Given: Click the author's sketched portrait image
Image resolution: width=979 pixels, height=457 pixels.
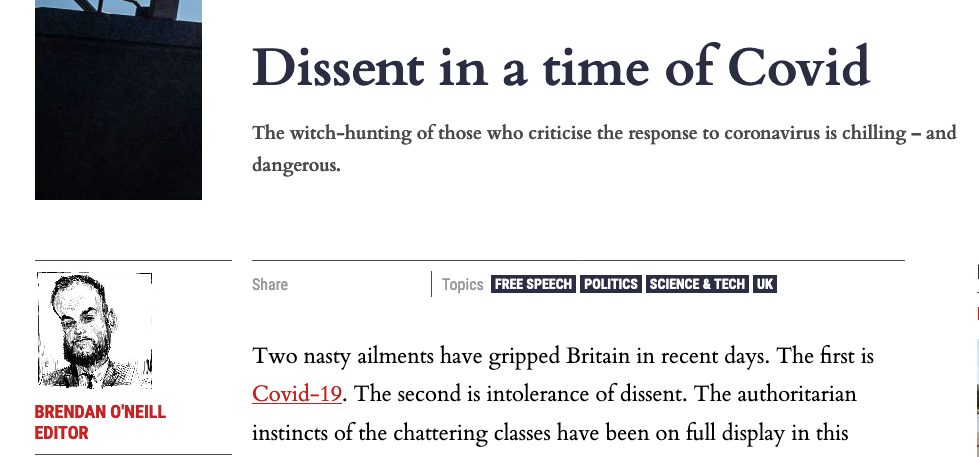Looking at the screenshot, I should [94, 330].
